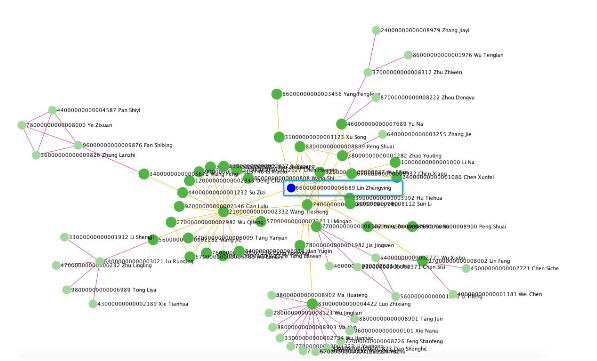Click the Chen Sicheng node circle
Image resolution: width=597 pixels, height=361 pixels.
(x=466, y=268)
